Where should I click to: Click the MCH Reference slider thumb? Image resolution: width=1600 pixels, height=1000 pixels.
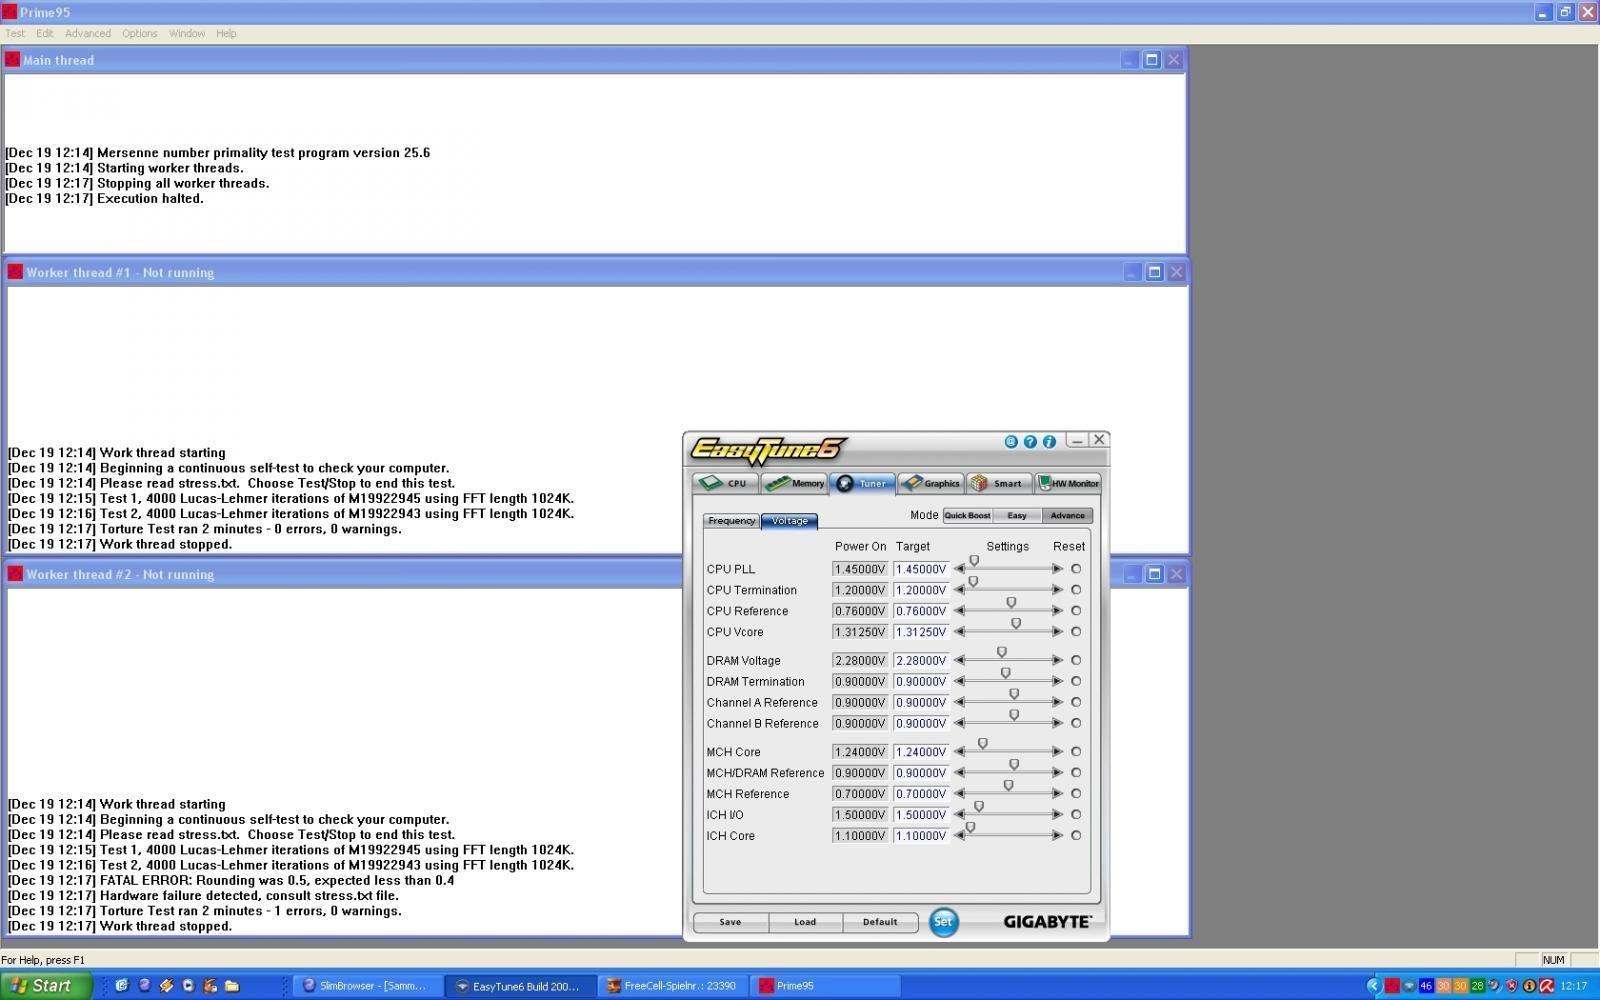1008,786
